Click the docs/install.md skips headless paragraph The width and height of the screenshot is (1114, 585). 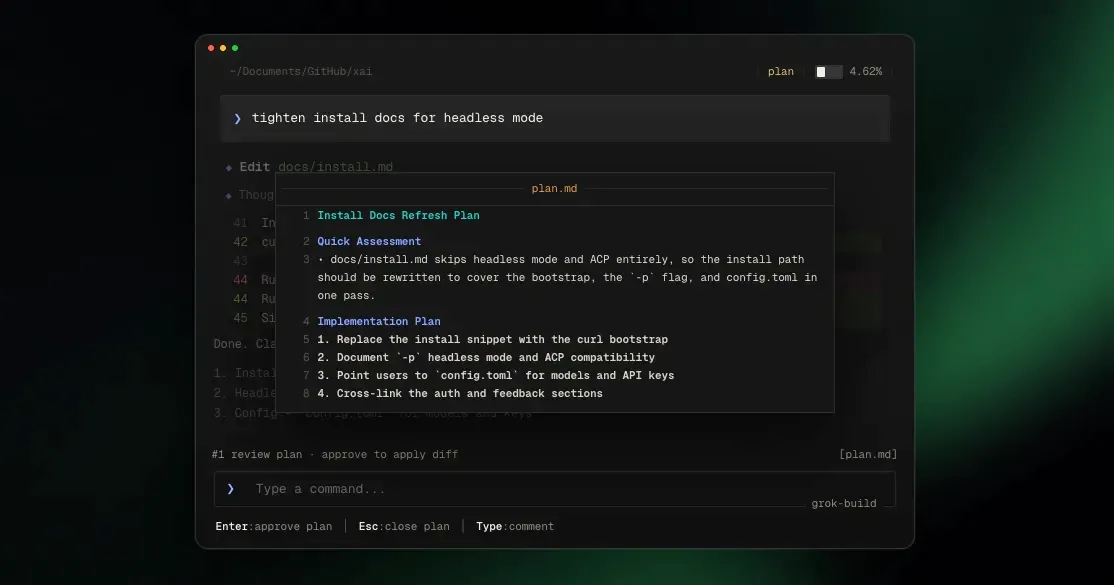pyautogui.click(x=567, y=277)
